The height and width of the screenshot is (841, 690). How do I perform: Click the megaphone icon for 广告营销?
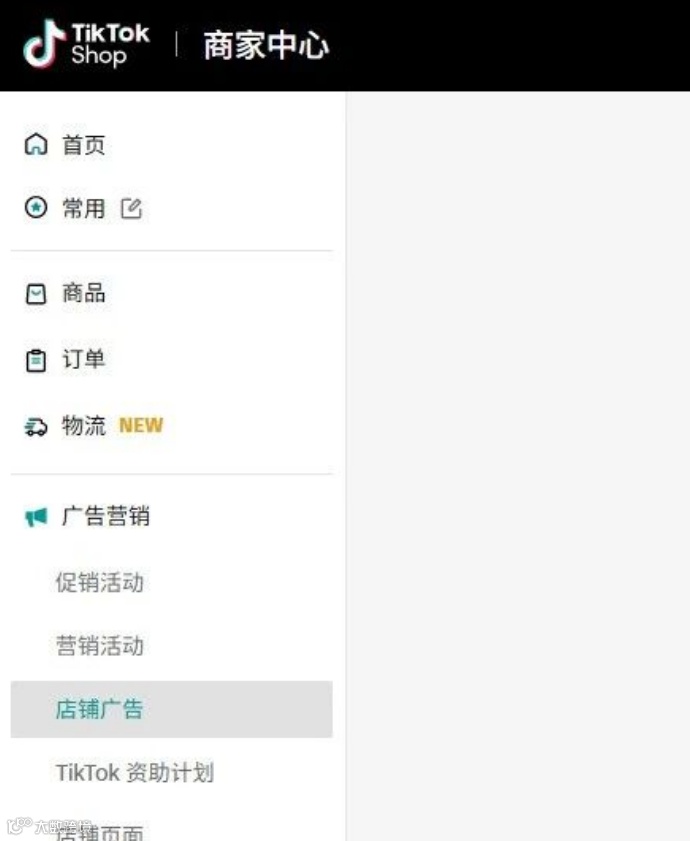[x=36, y=517]
